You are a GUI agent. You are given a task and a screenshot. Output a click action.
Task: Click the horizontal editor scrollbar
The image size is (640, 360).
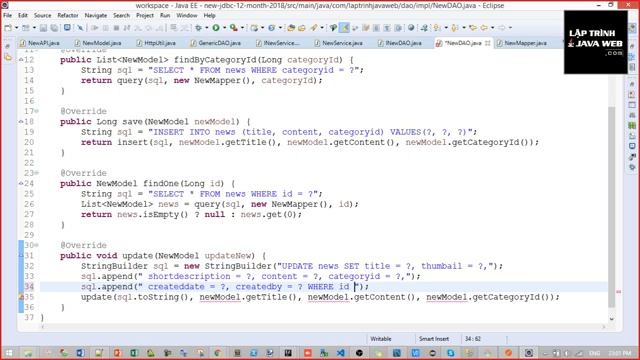point(322,327)
